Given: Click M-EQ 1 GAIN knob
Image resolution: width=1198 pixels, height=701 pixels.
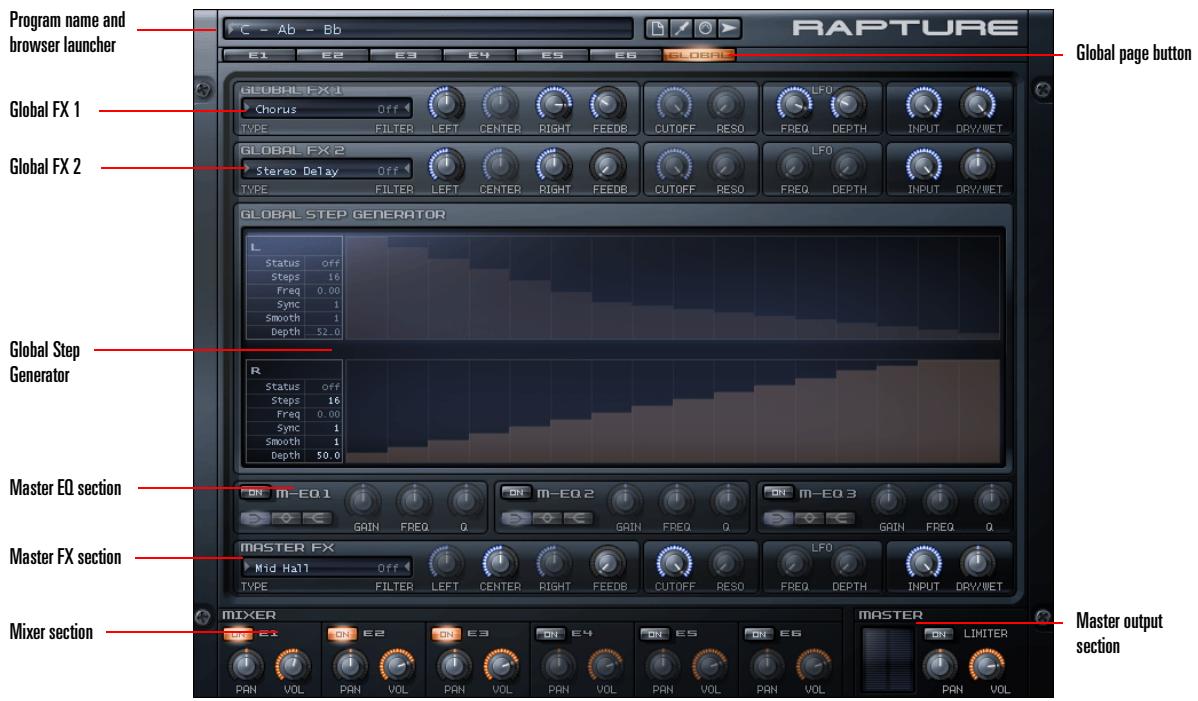Looking at the screenshot, I should (364, 501).
